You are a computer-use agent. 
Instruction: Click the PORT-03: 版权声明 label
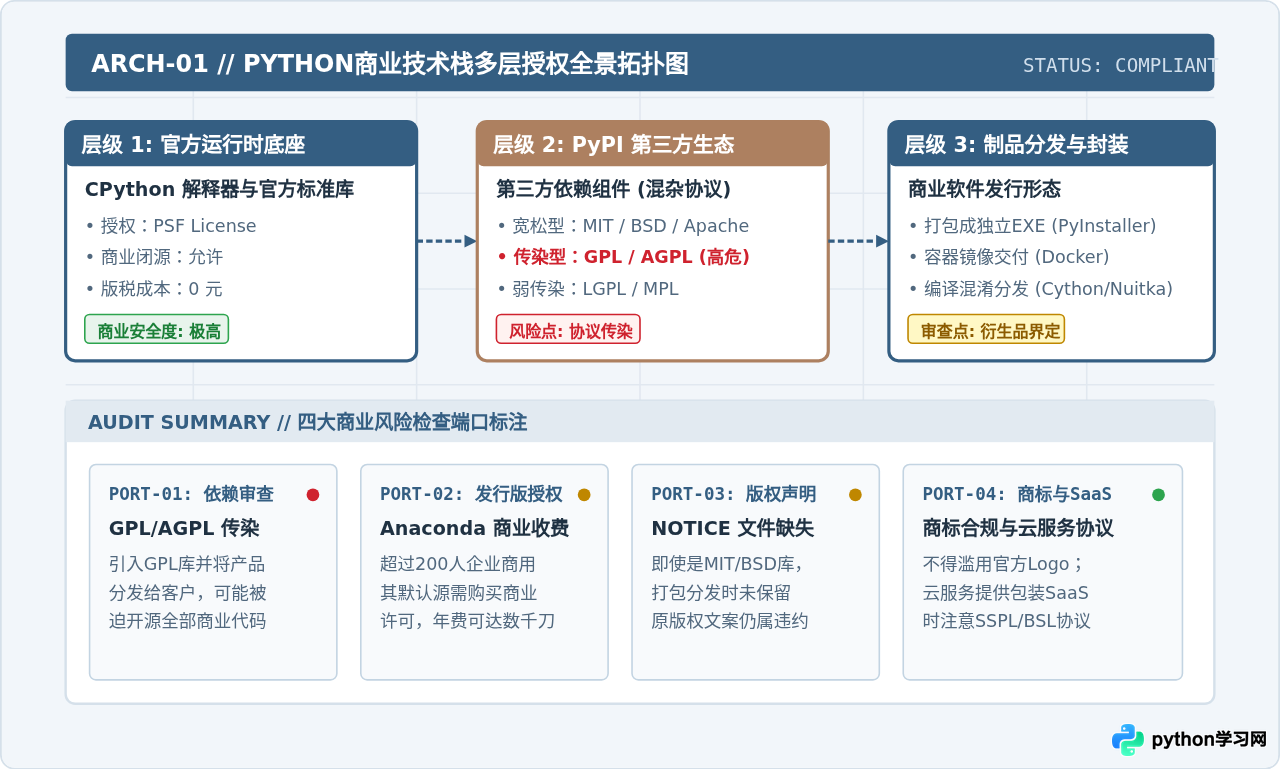tap(734, 494)
